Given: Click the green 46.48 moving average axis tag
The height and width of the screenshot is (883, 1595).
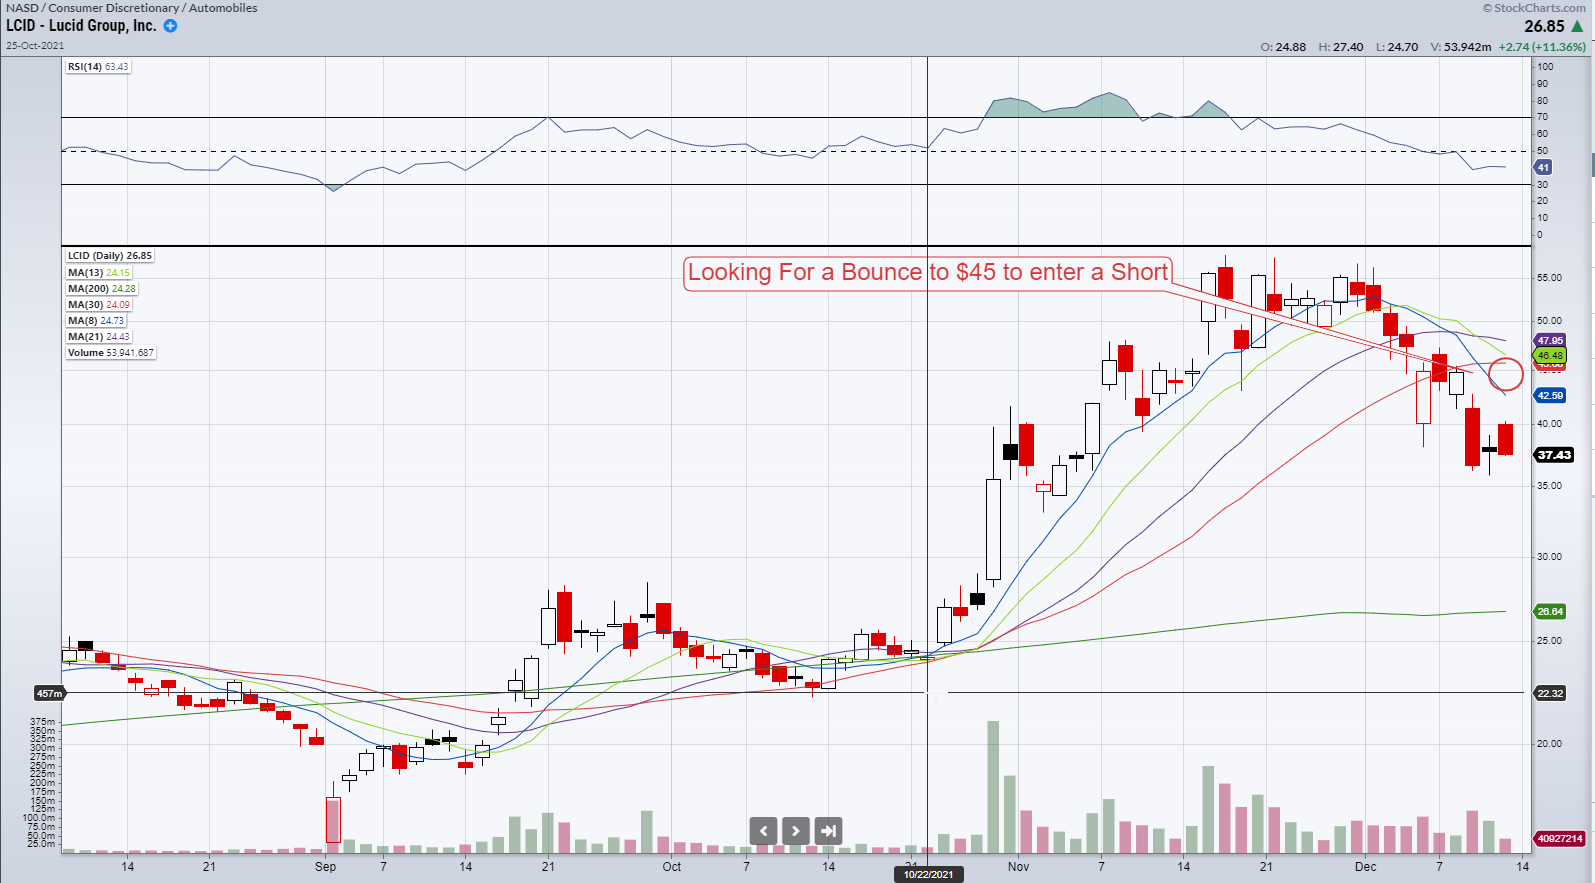Looking at the screenshot, I should 1550,355.
